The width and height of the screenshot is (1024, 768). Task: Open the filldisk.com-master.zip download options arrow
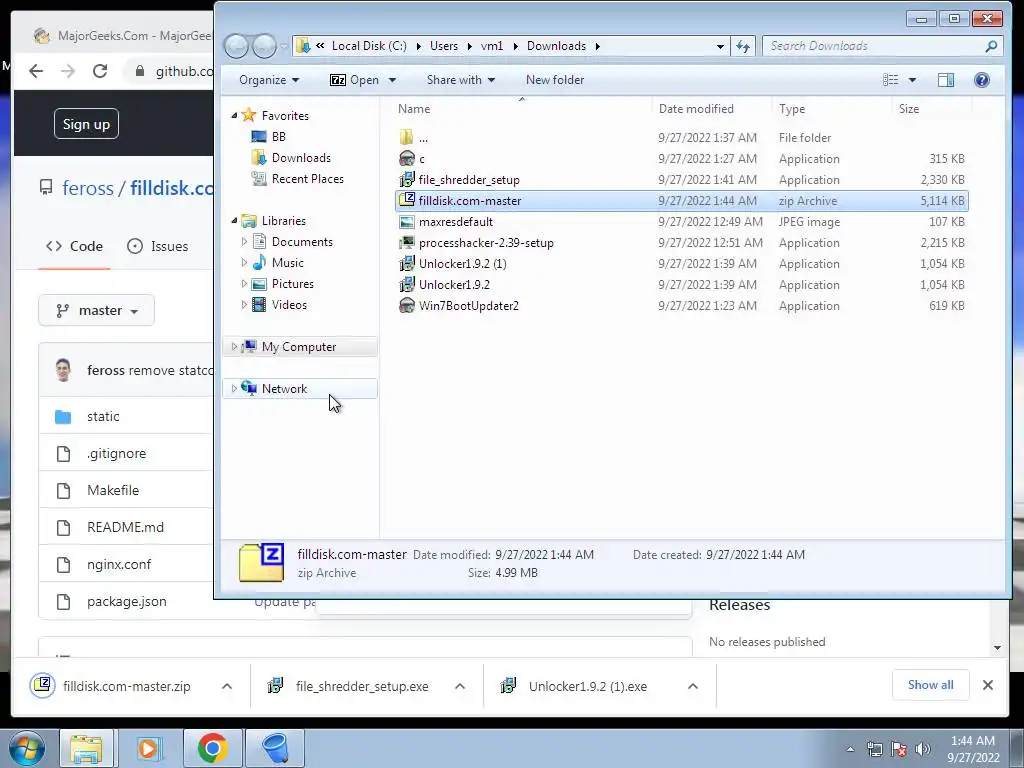(227, 686)
